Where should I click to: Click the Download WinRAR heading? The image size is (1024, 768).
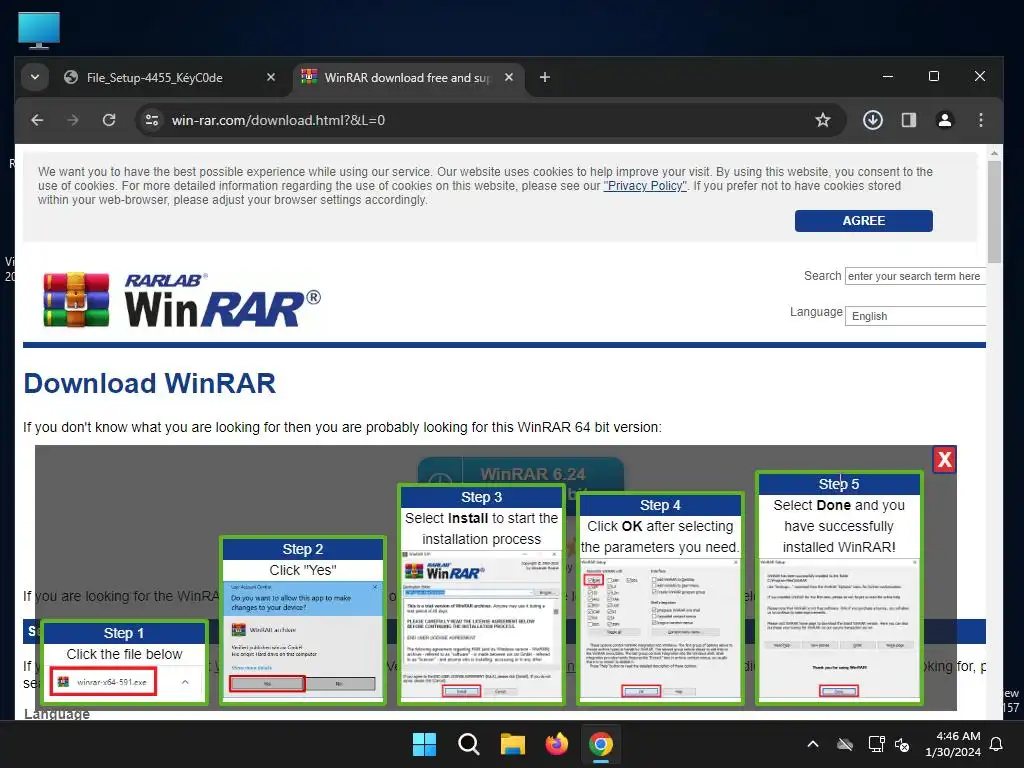click(150, 383)
